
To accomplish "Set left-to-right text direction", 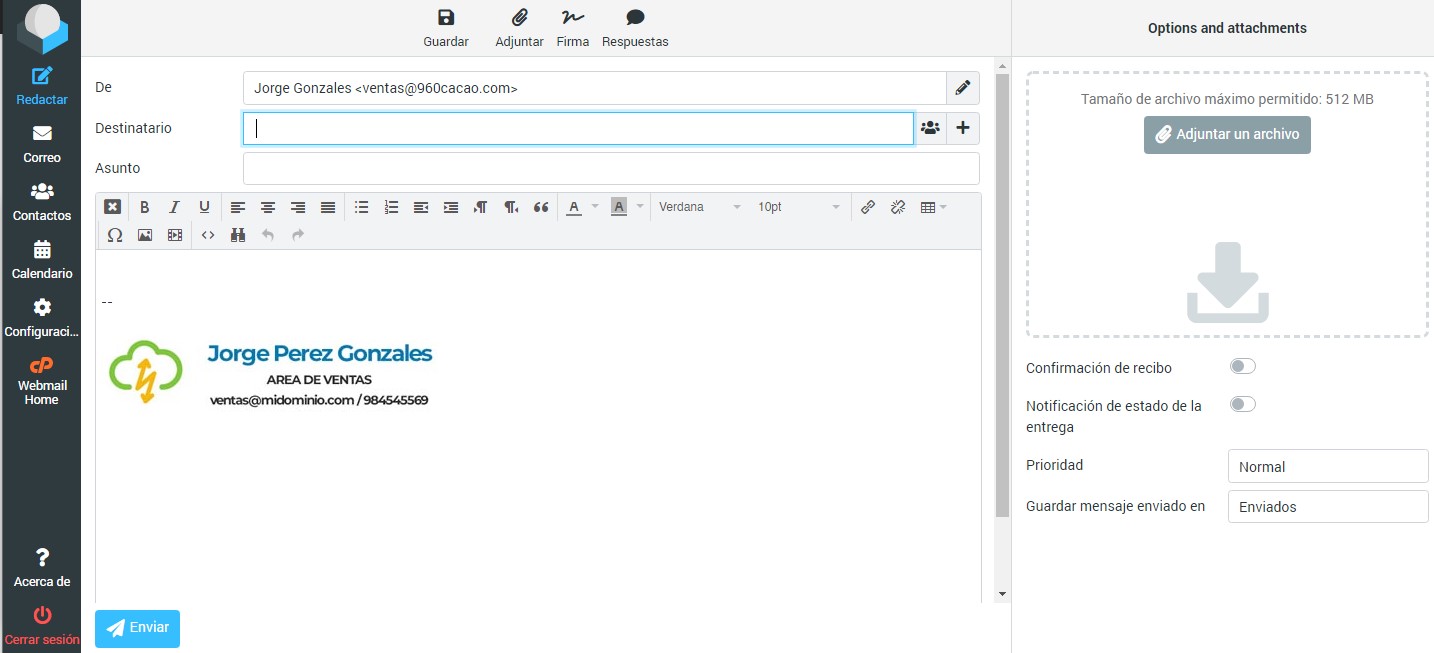I will pos(481,207).
